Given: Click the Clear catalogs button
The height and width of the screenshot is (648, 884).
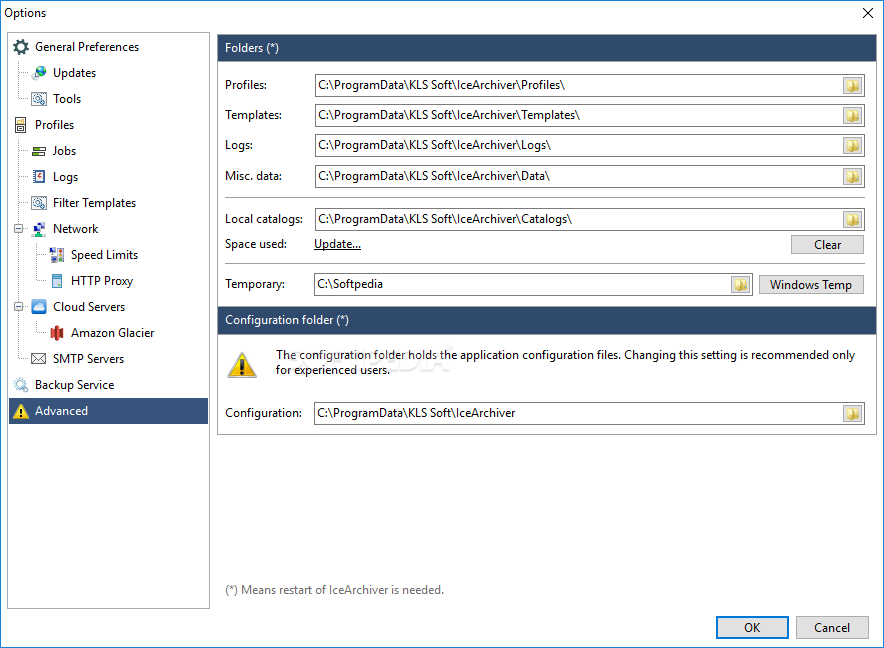Looking at the screenshot, I should coord(827,245).
